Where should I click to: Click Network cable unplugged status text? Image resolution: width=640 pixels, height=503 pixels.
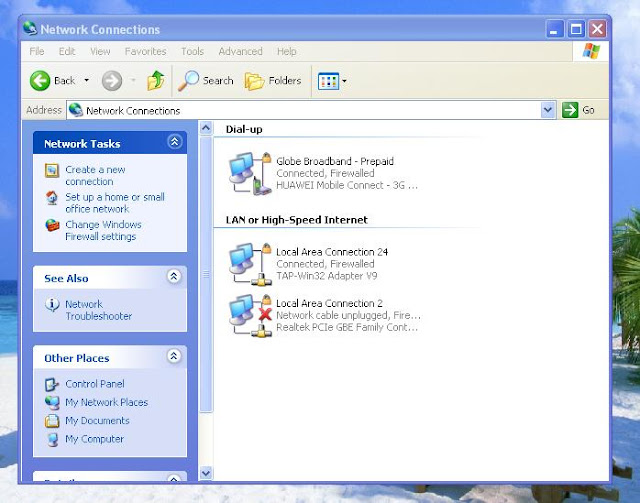coord(348,315)
